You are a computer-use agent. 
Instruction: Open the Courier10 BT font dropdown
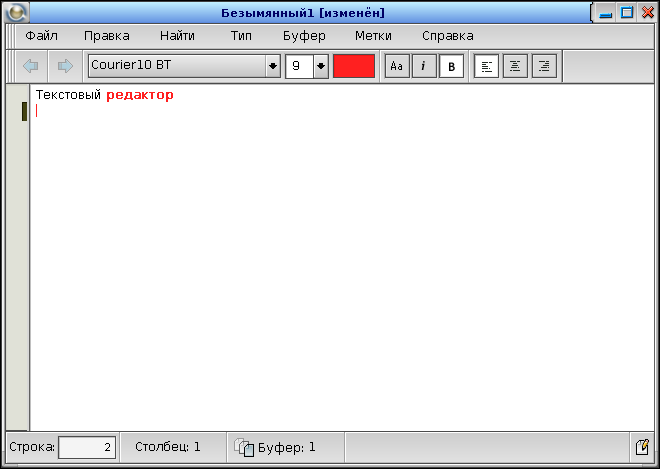(273, 66)
